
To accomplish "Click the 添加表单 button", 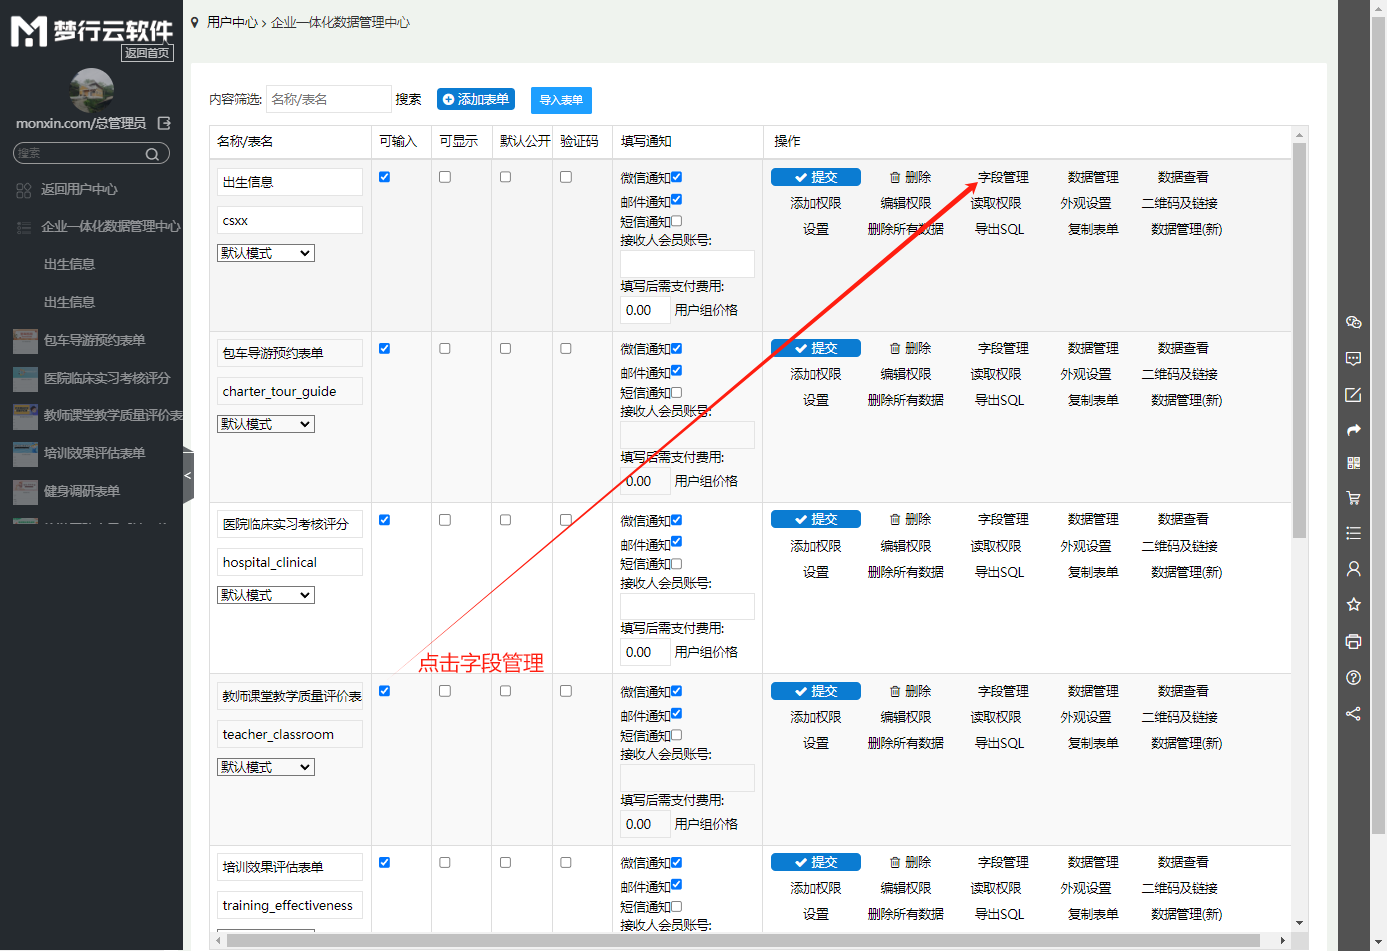I will pyautogui.click(x=476, y=99).
